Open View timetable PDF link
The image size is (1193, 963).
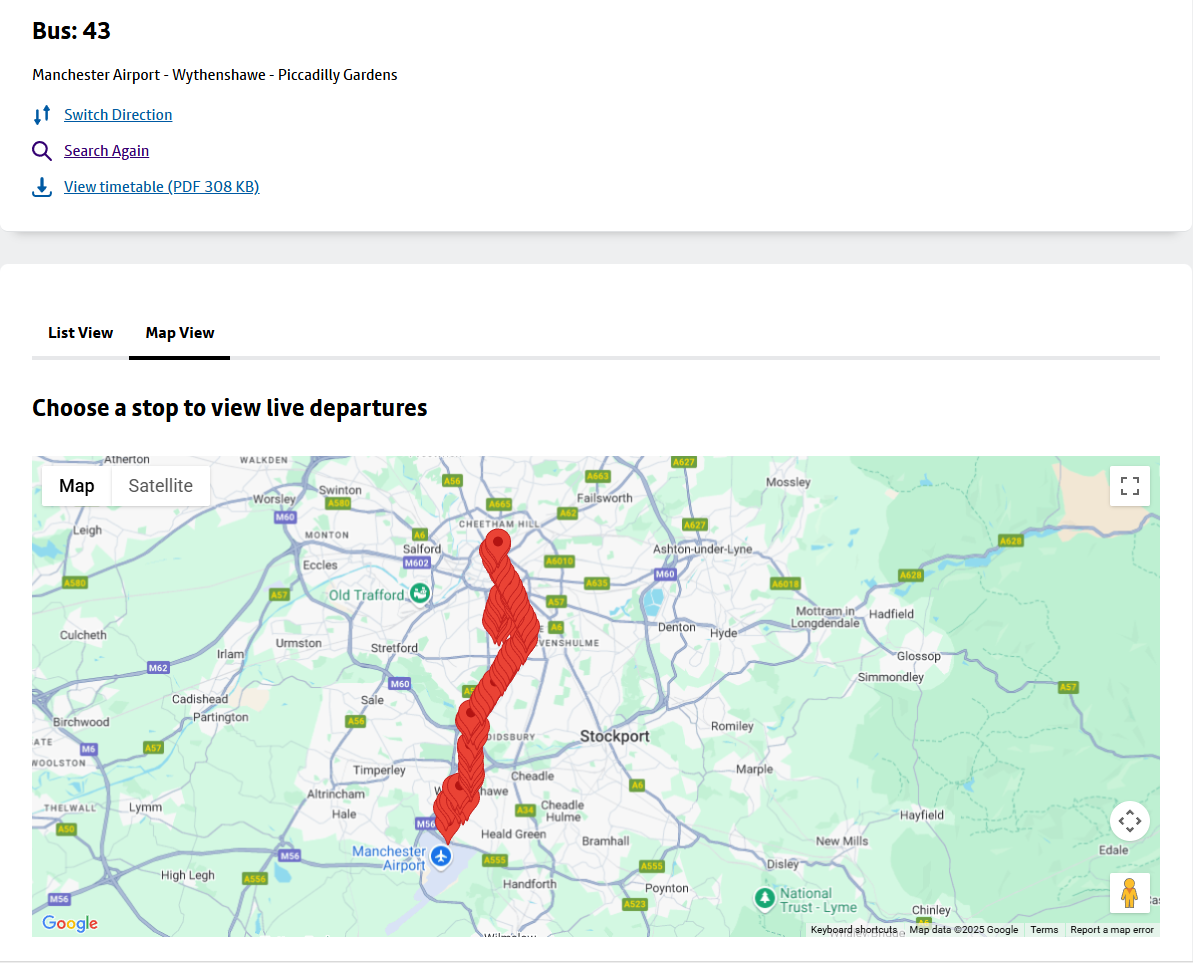point(162,187)
